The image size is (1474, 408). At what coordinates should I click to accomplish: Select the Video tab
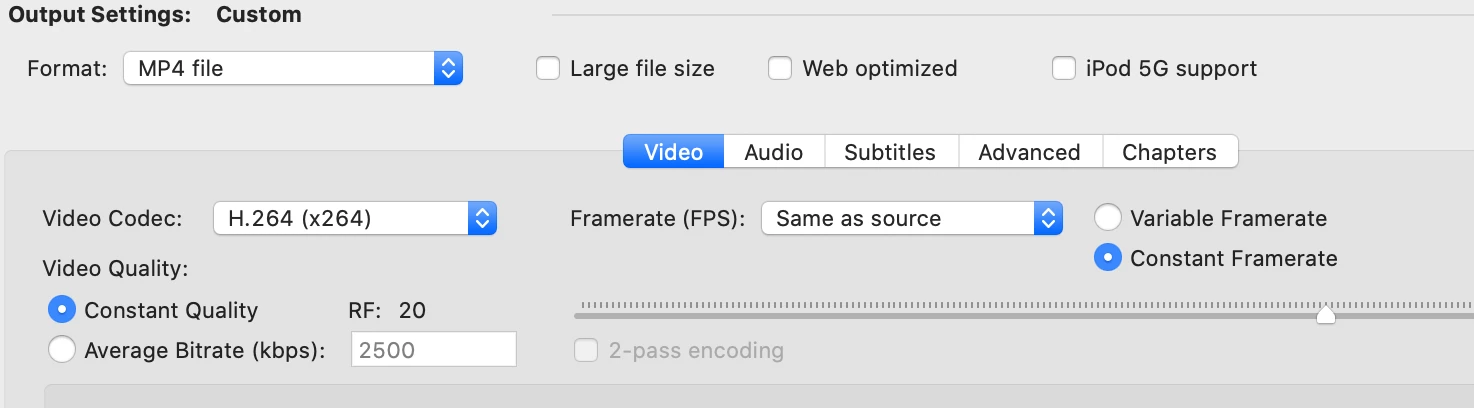coord(673,152)
